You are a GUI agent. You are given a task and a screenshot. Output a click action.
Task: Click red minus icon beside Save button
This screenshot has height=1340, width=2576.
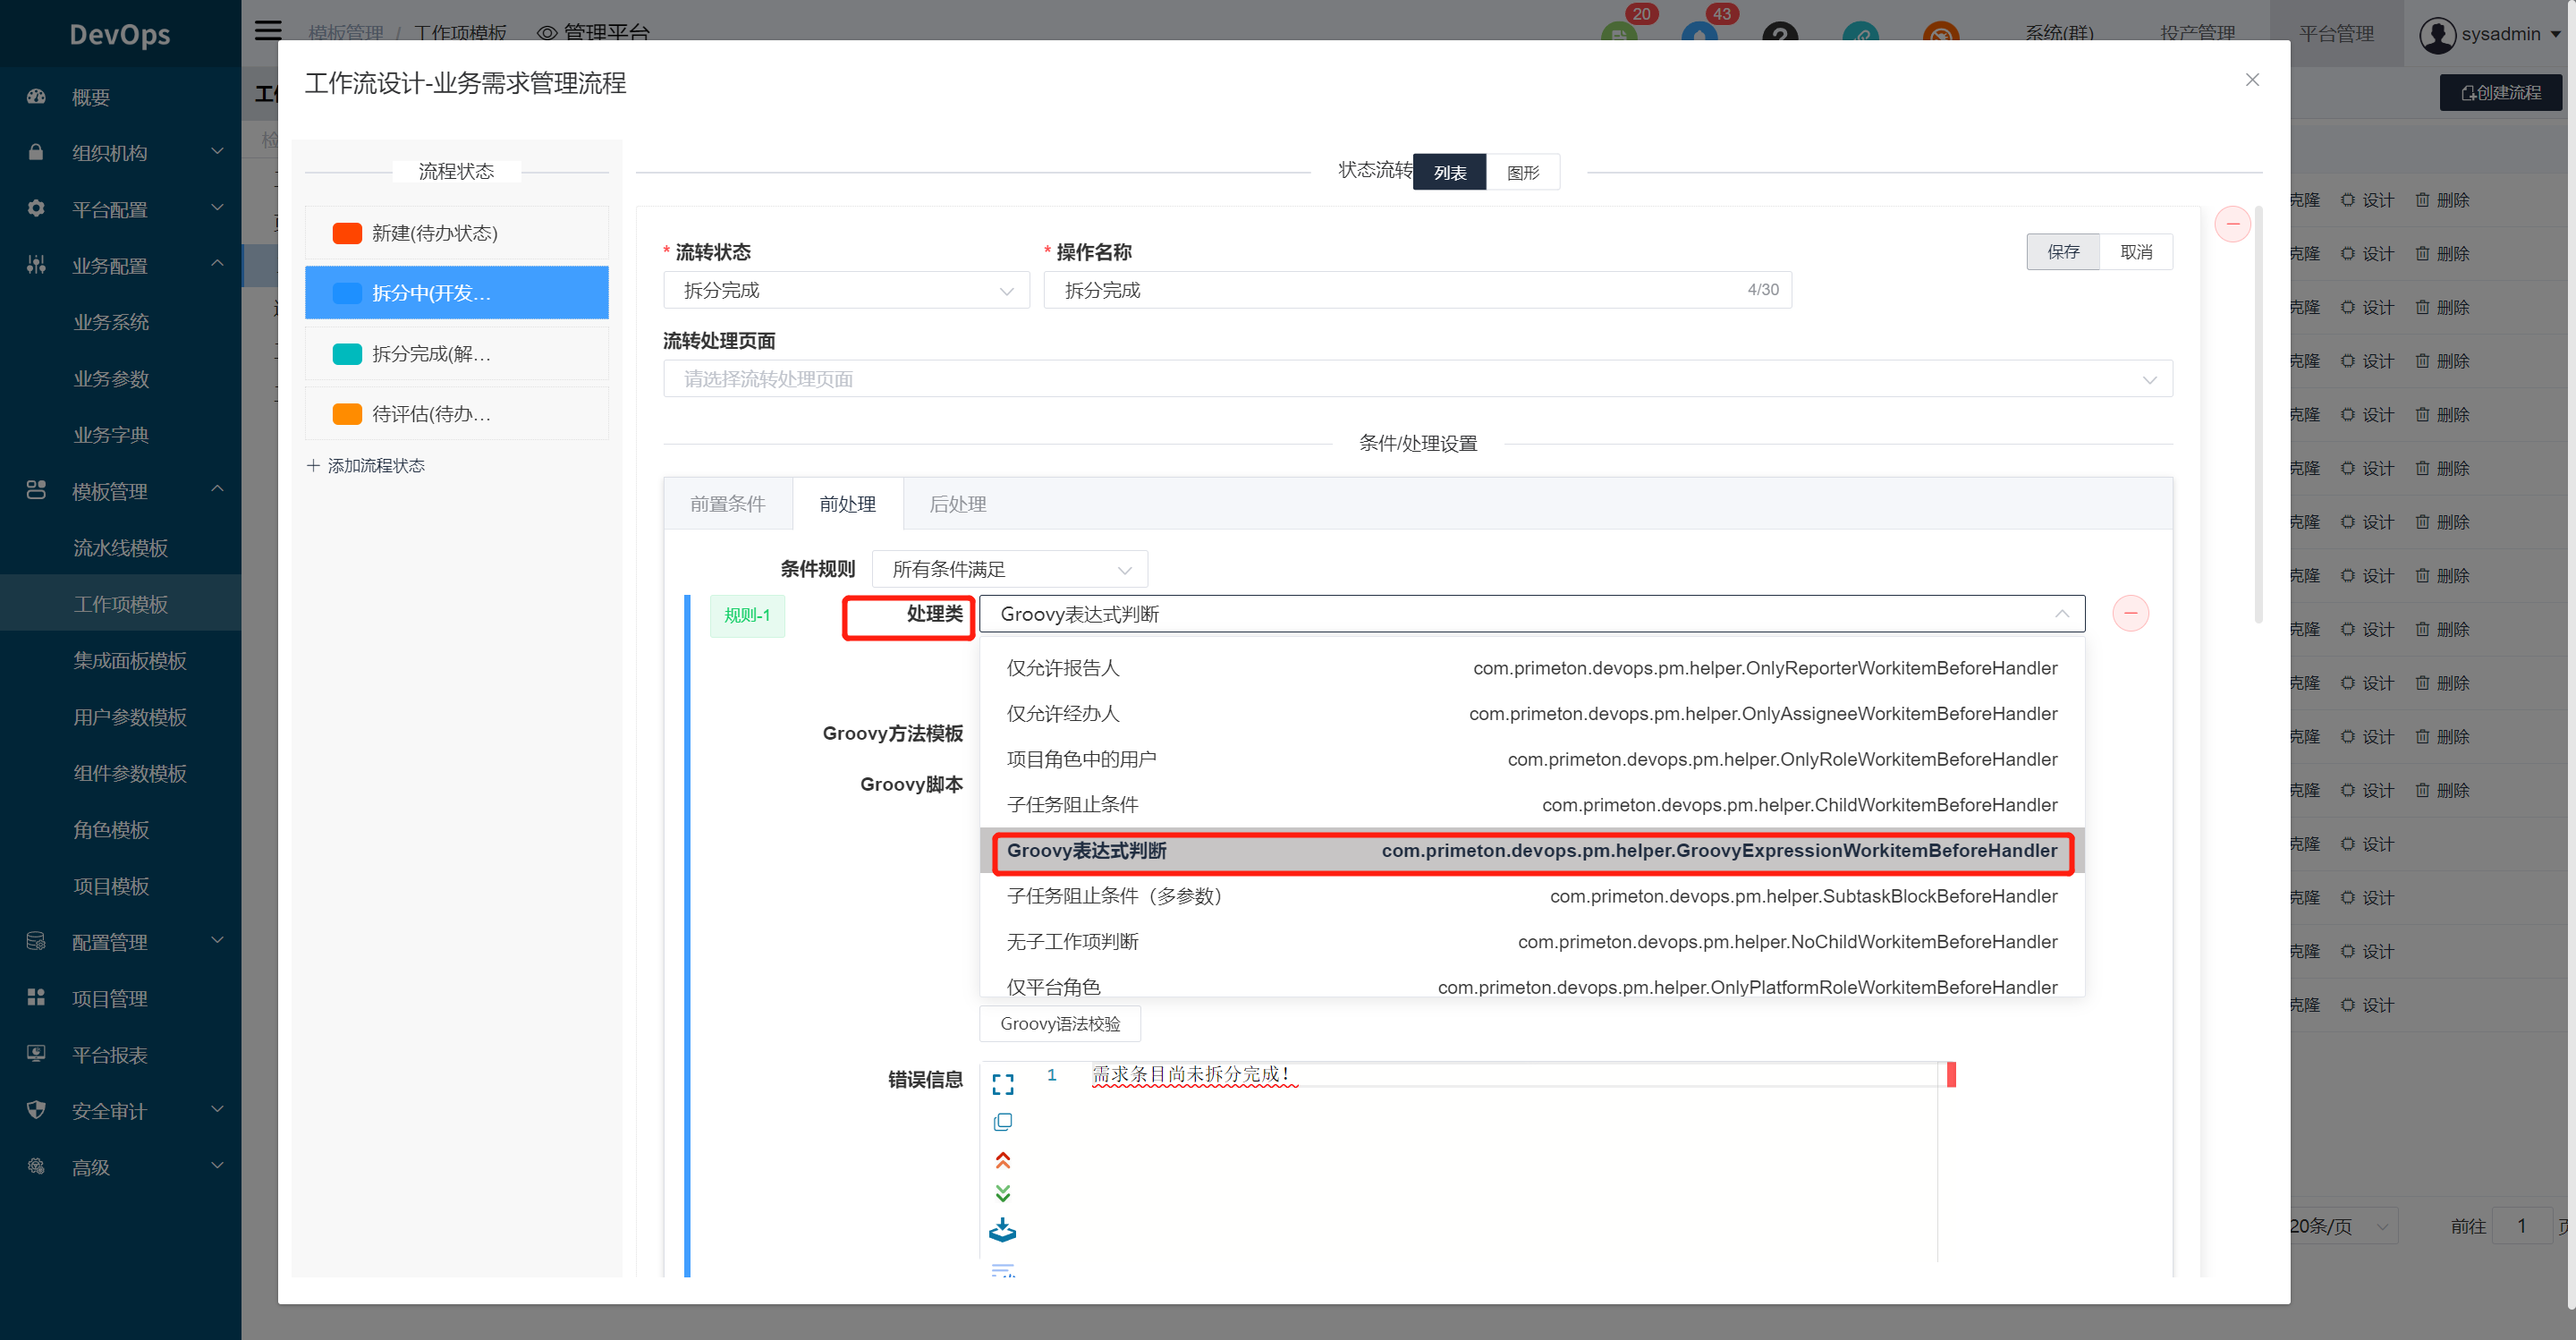pos(2232,224)
